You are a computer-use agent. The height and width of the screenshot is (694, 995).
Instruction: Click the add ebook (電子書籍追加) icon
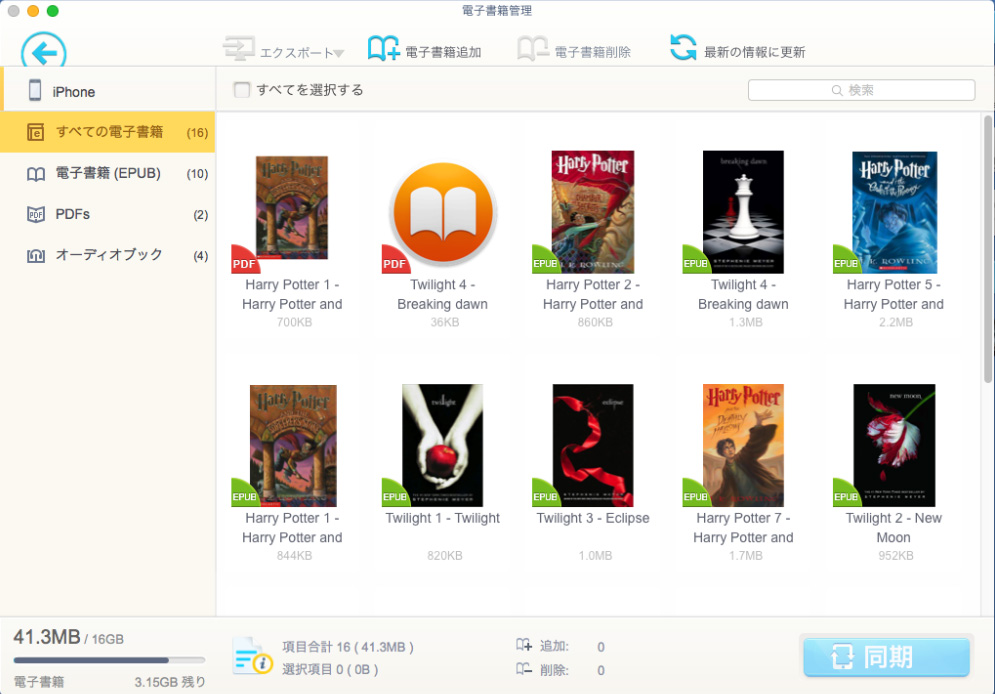383,48
